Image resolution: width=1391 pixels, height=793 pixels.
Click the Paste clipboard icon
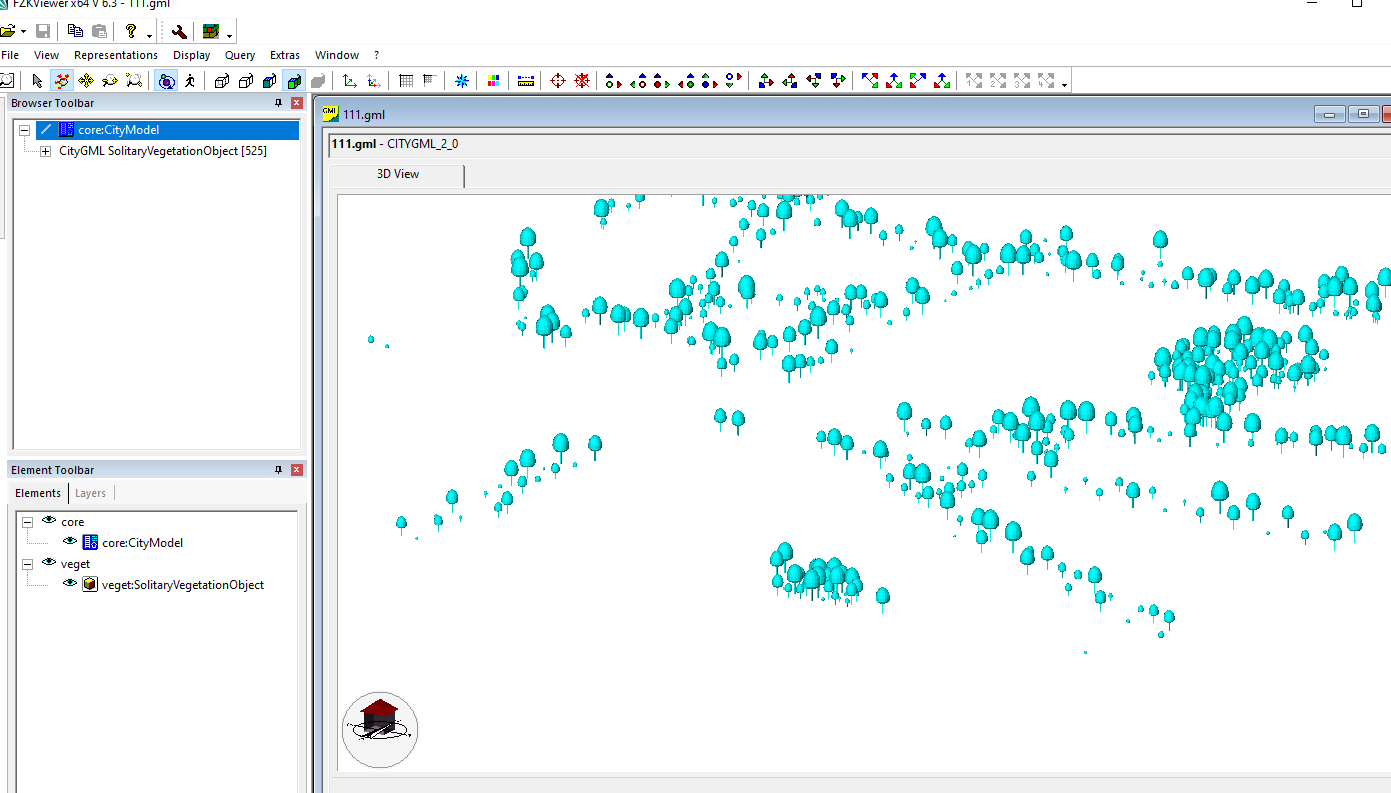tap(99, 31)
